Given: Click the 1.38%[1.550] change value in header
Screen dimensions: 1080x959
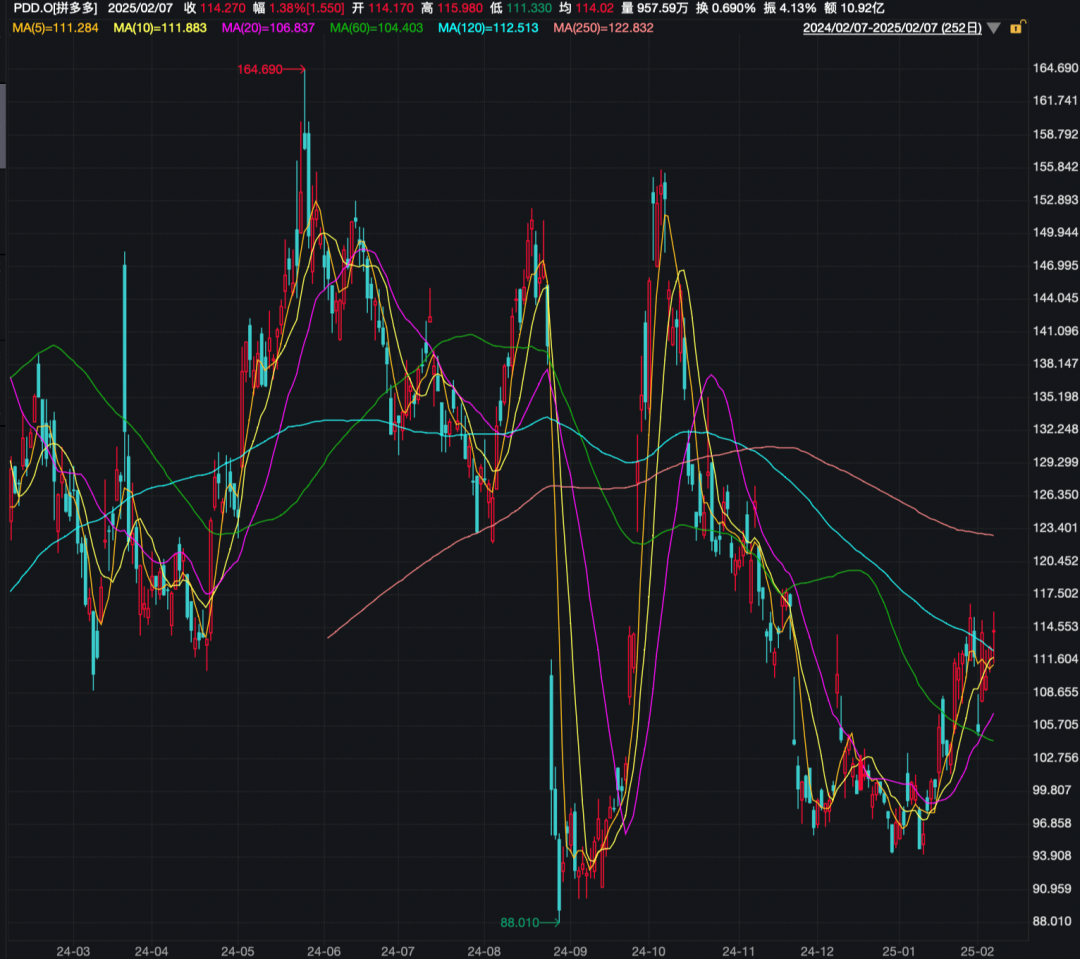Looking at the screenshot, I should pyautogui.click(x=307, y=8).
